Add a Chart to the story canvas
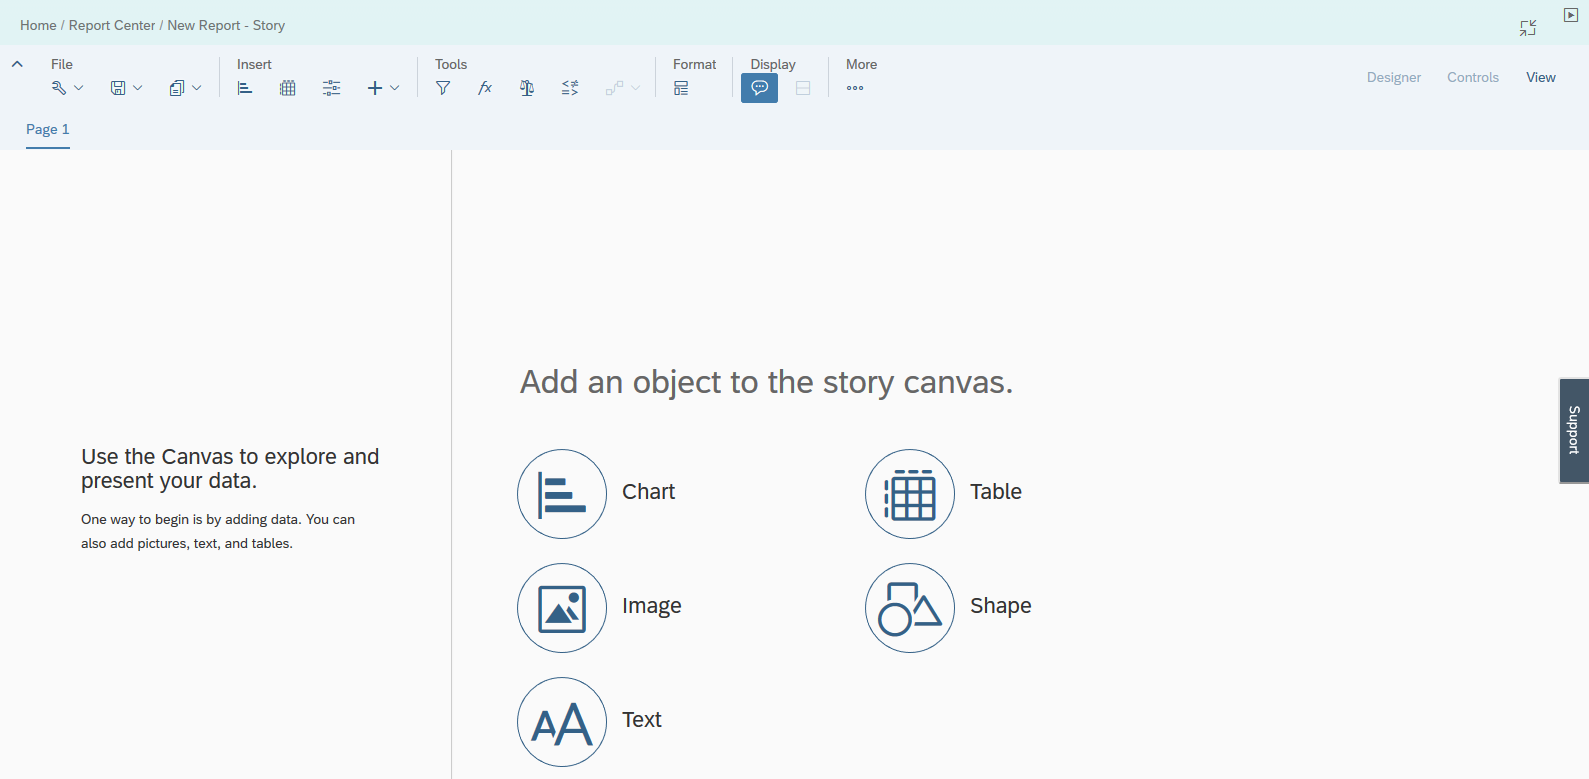The width and height of the screenshot is (1589, 779). pyautogui.click(x=562, y=493)
